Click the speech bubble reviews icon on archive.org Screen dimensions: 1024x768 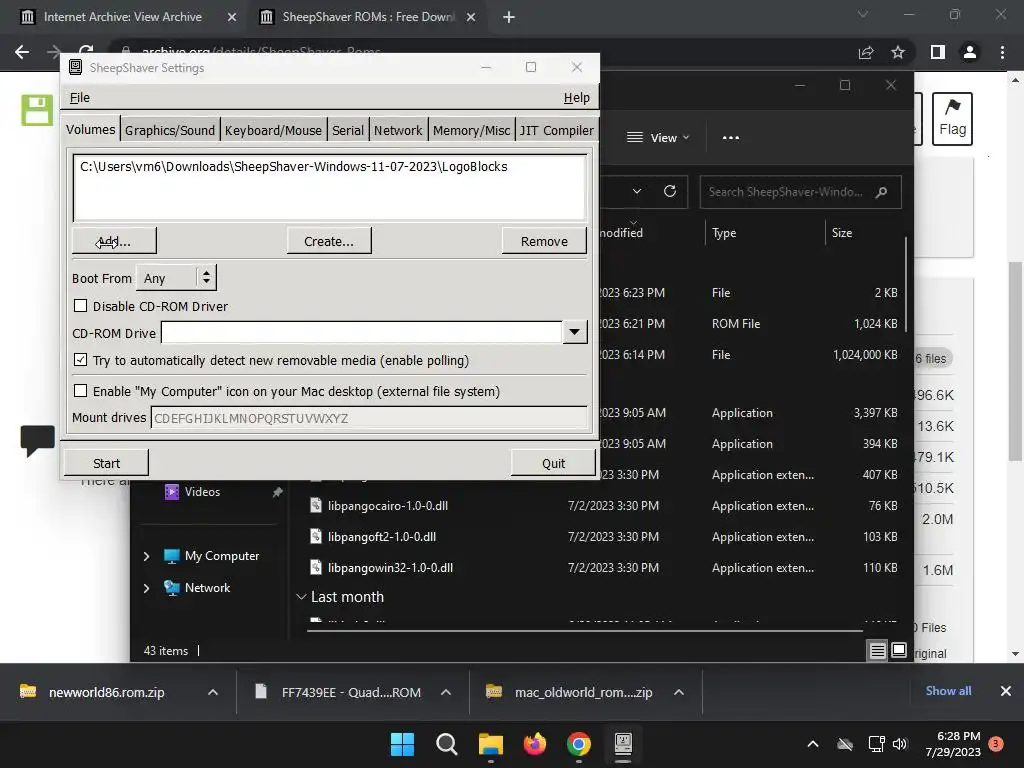(x=37, y=440)
